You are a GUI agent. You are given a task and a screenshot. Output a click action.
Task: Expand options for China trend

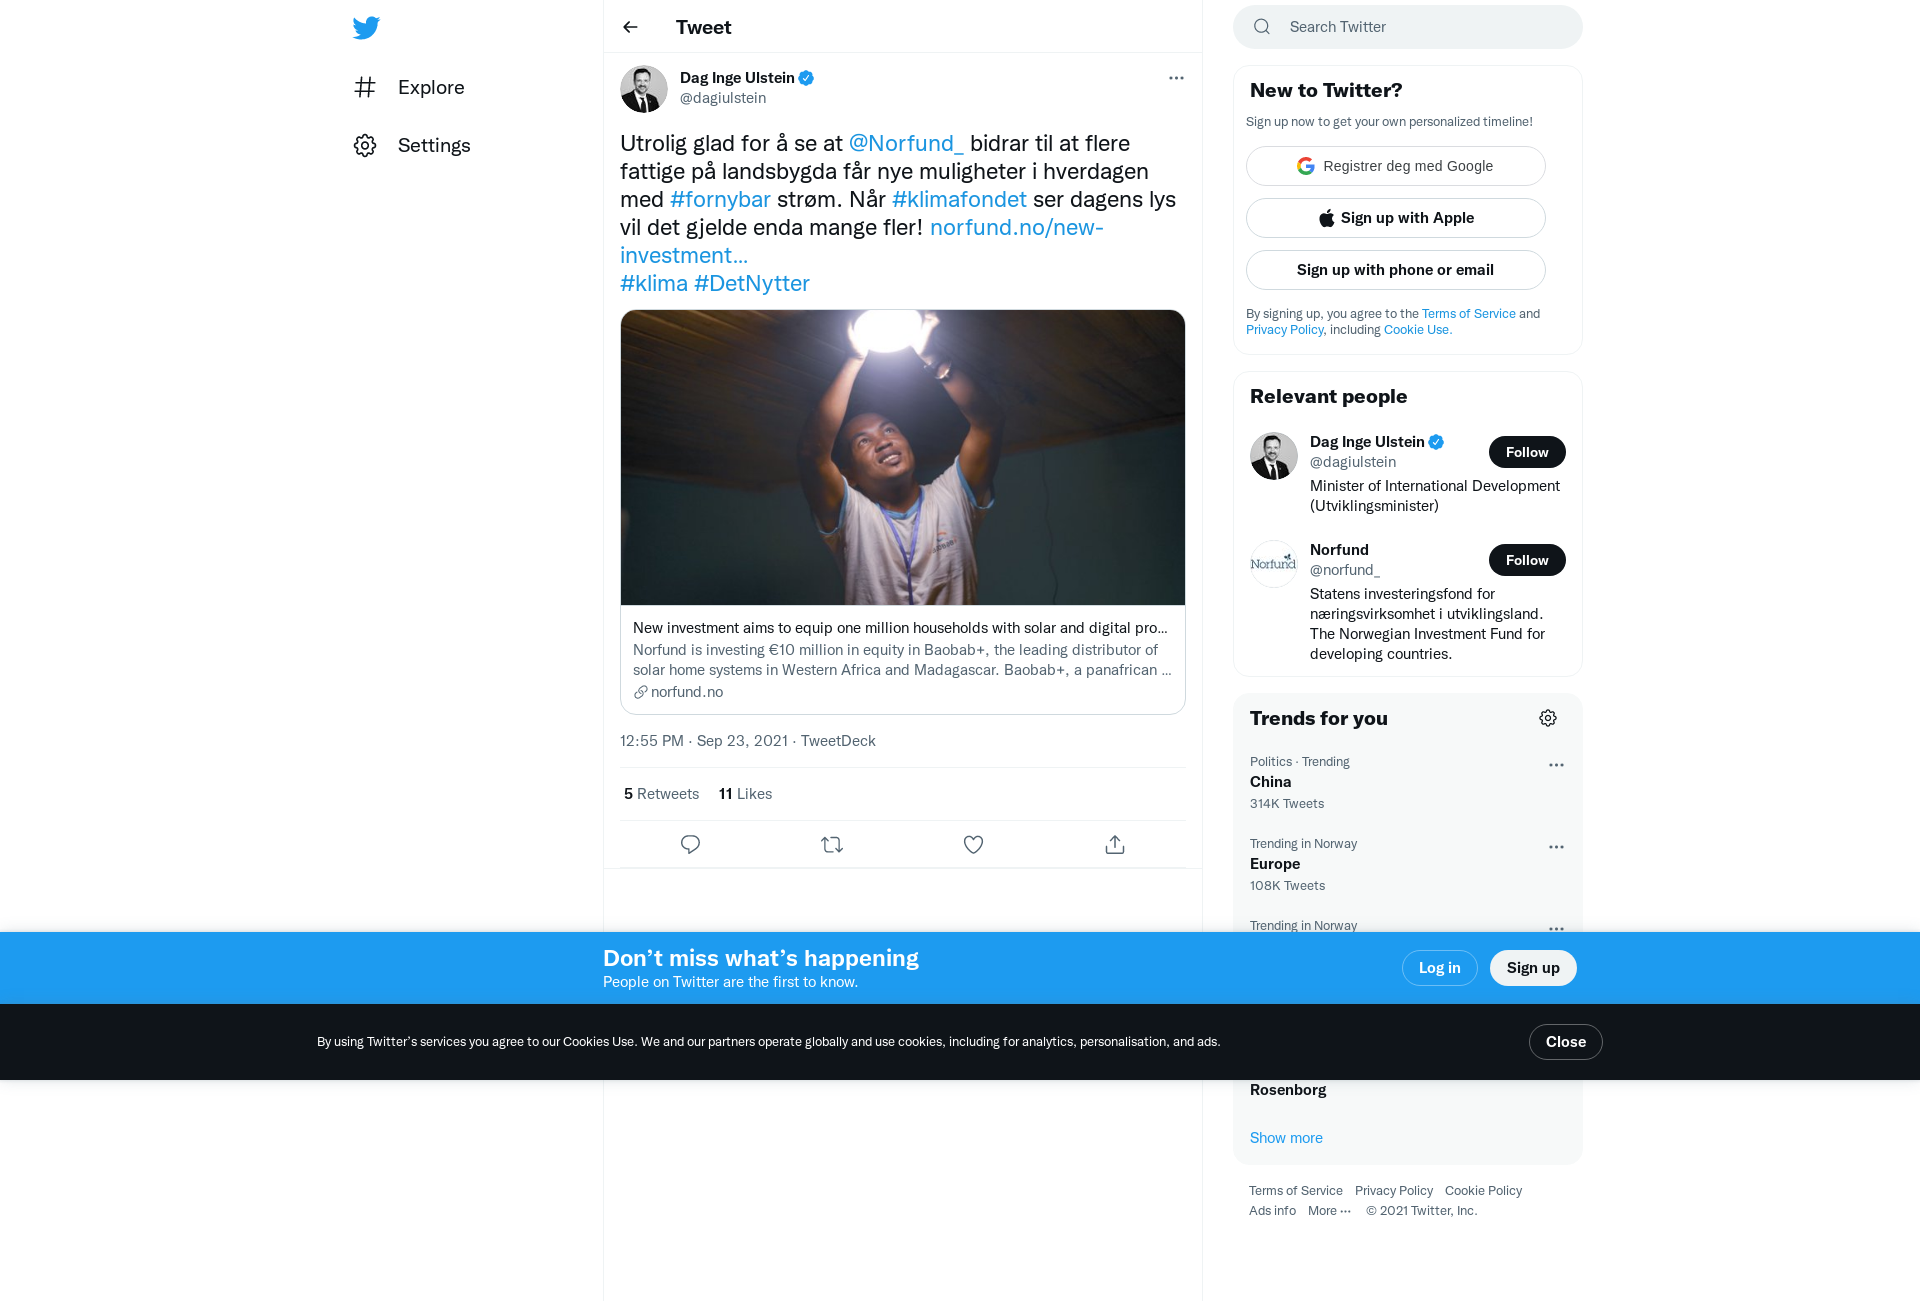tap(1556, 765)
